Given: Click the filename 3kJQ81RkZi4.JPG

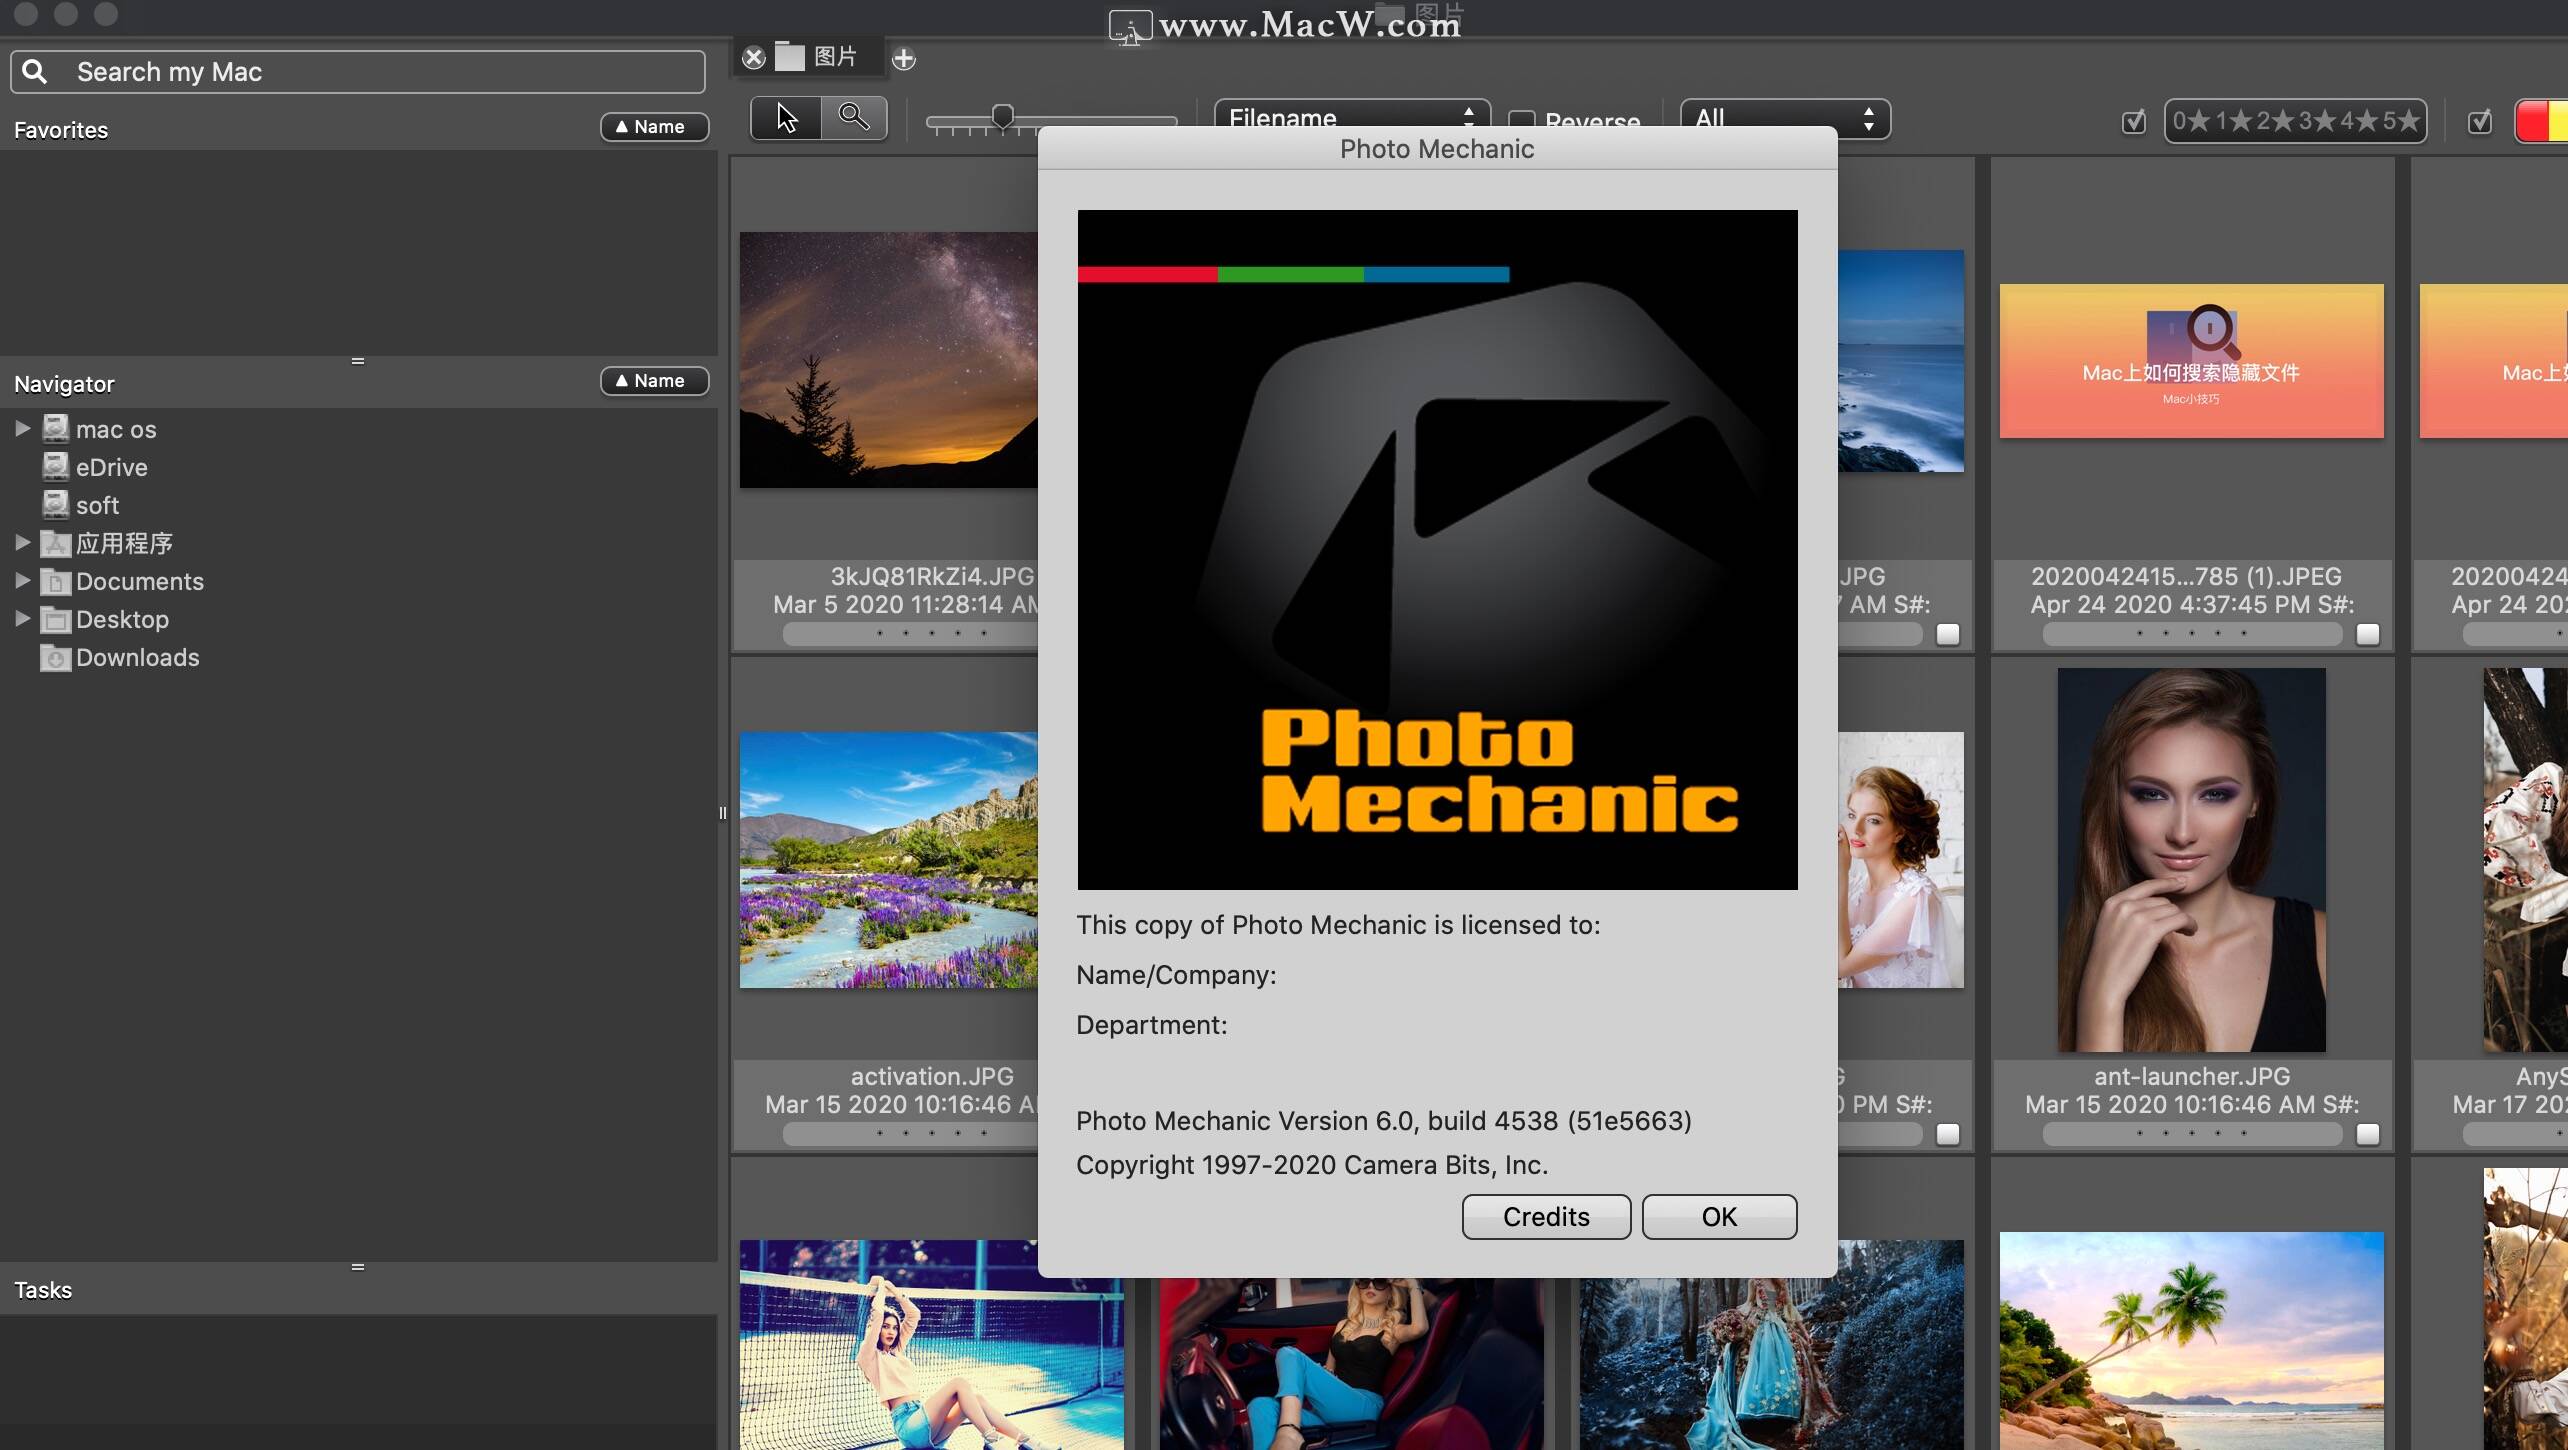Looking at the screenshot, I should 932,576.
